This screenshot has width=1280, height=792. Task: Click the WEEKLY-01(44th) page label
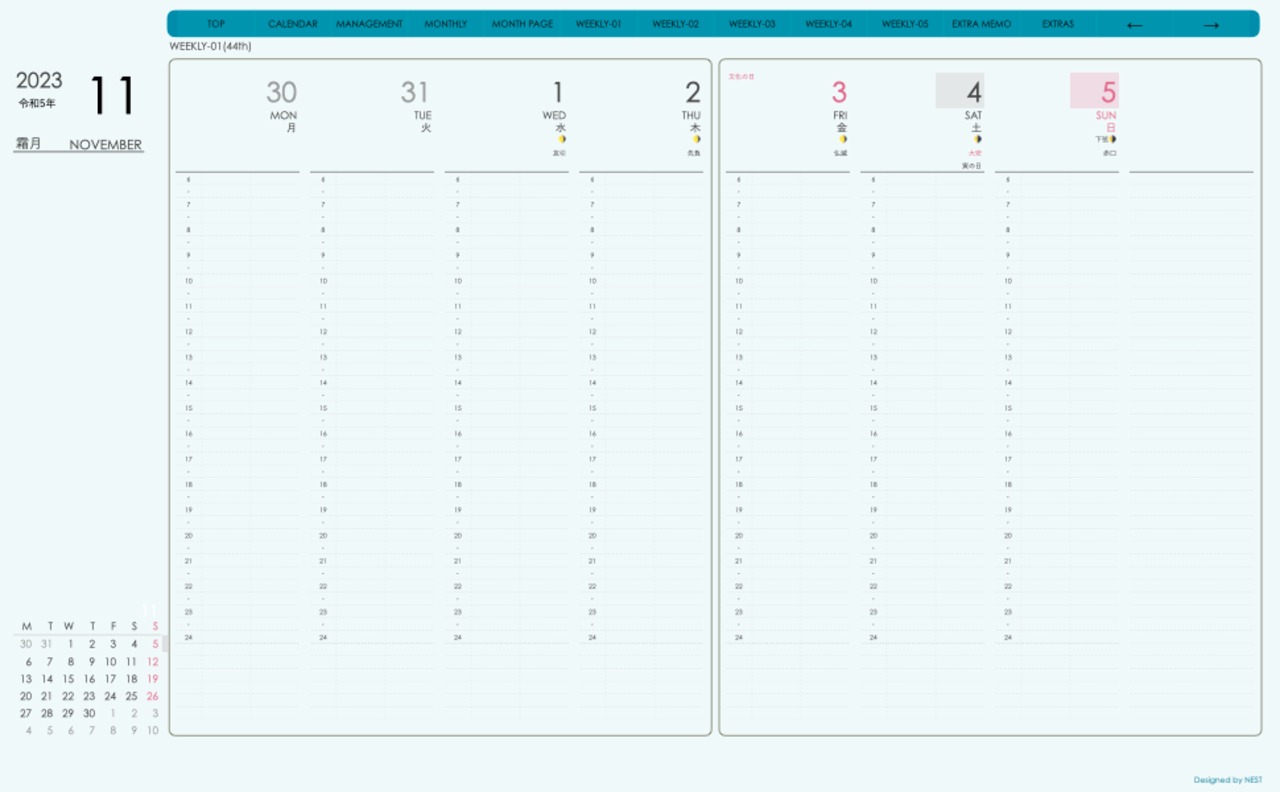click(x=210, y=46)
